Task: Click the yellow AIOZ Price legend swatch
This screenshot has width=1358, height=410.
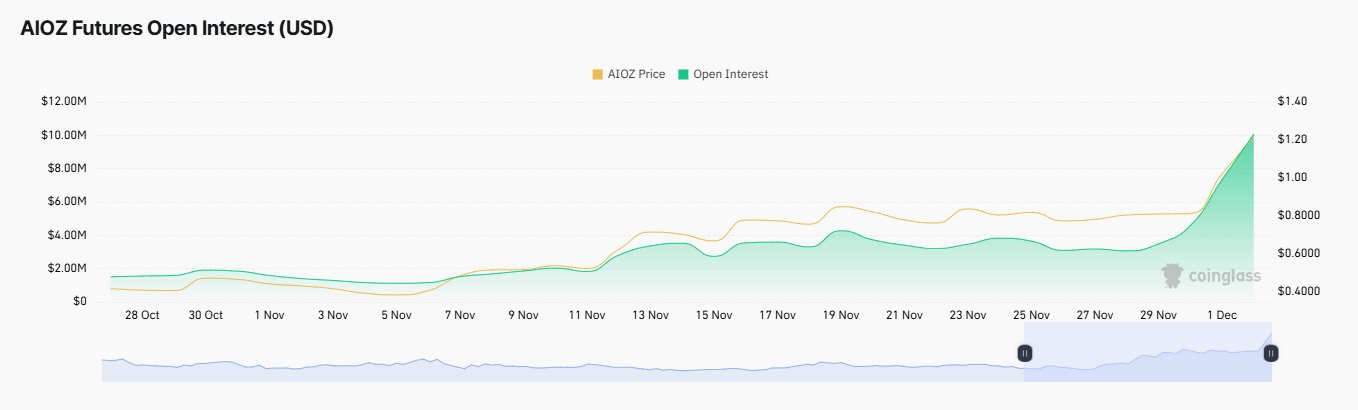Action: pyautogui.click(x=598, y=74)
